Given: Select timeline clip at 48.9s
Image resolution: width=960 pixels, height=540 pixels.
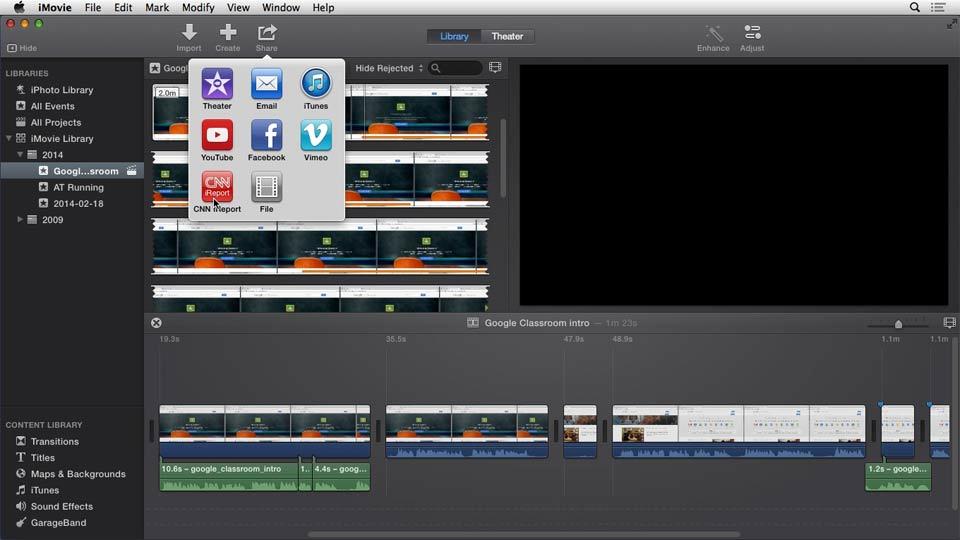Looking at the screenshot, I should pyautogui.click(x=739, y=432).
